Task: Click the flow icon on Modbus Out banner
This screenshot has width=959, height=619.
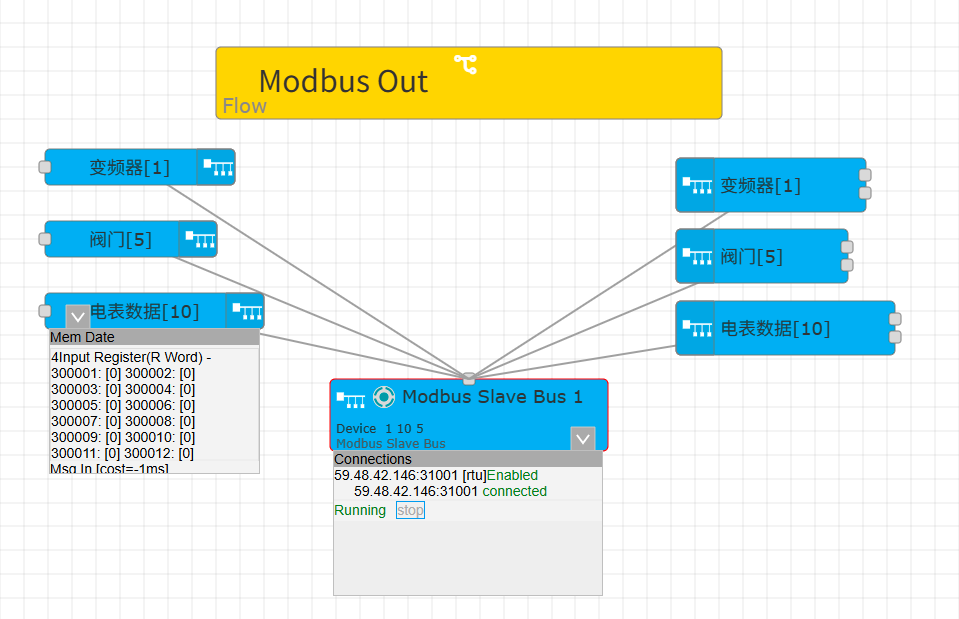Action: click(465, 64)
